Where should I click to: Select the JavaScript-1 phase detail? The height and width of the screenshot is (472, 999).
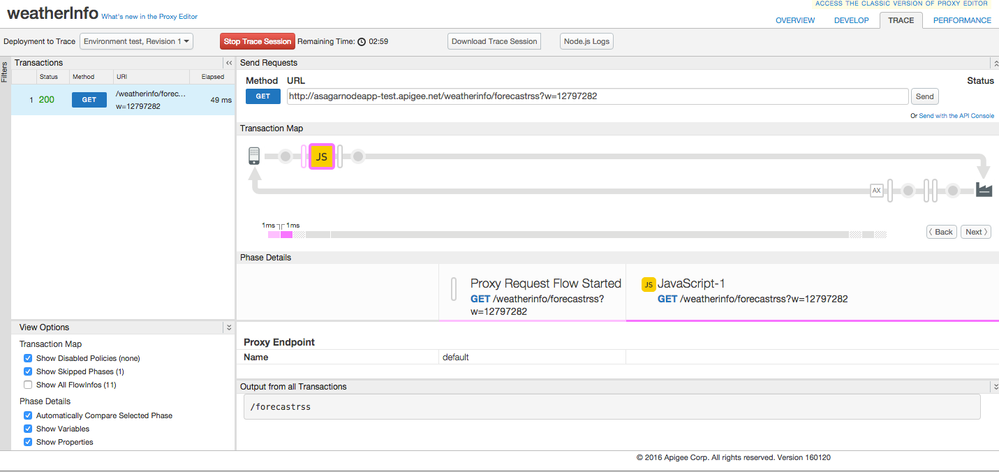[812, 293]
